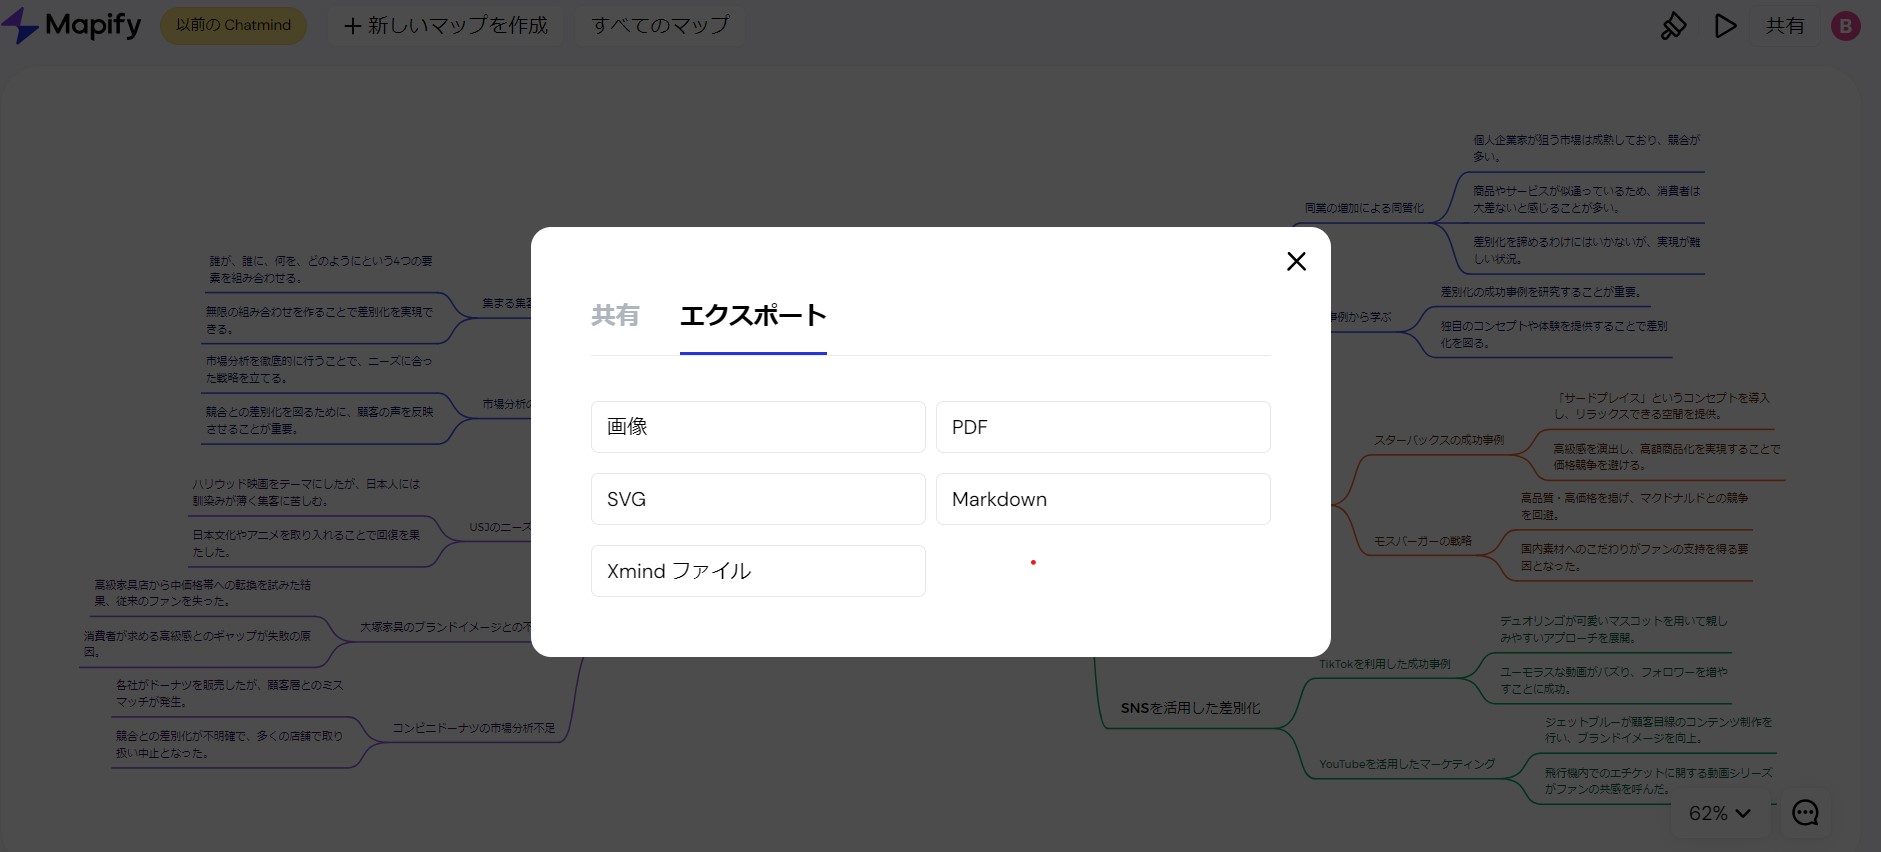The width and height of the screenshot is (1881, 852).
Task: Select node starting 商品やサービスが似通っている
Action: pyautogui.click(x=1586, y=199)
